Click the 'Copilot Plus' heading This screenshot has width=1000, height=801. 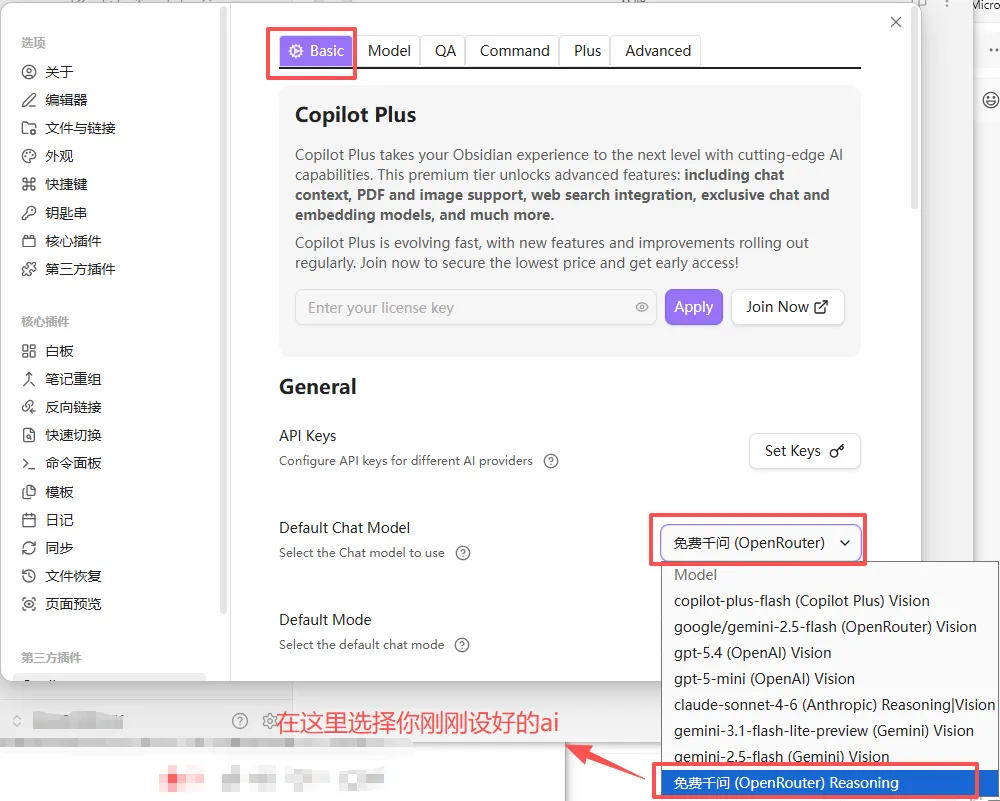click(x=355, y=115)
